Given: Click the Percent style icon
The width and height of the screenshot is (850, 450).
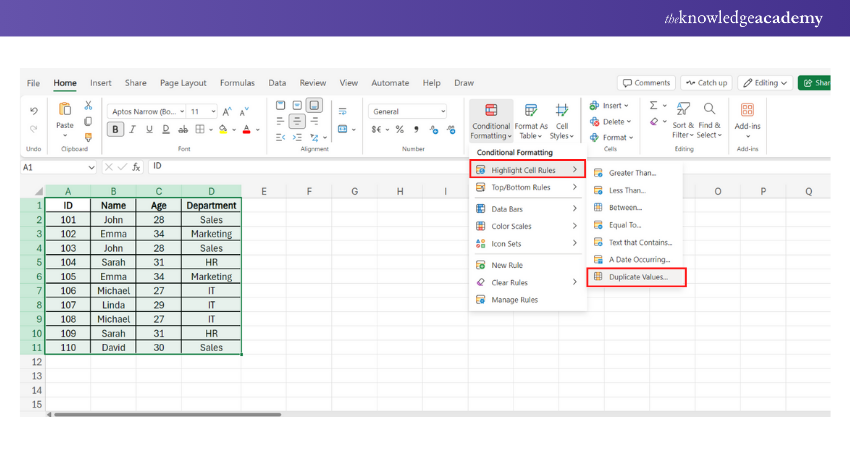Looking at the screenshot, I should 399,129.
